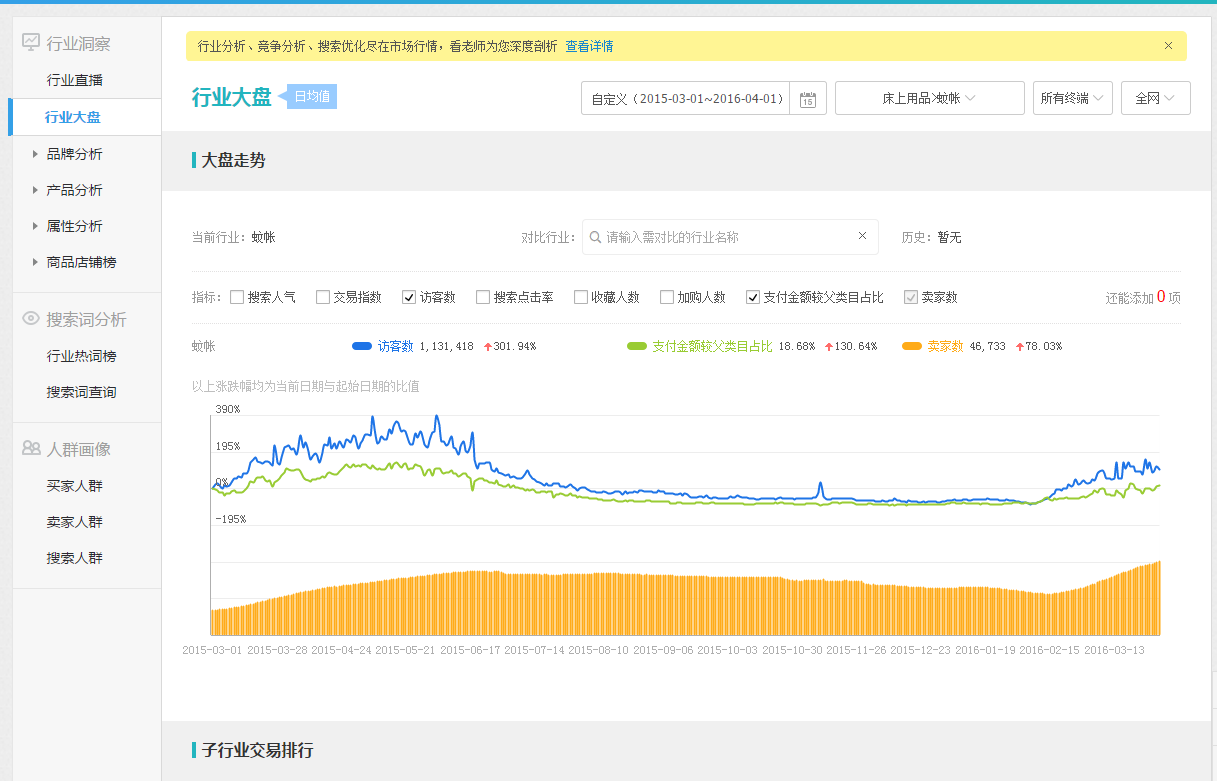
Task: Focus the 对比行业 name input field
Action: [x=728, y=237]
